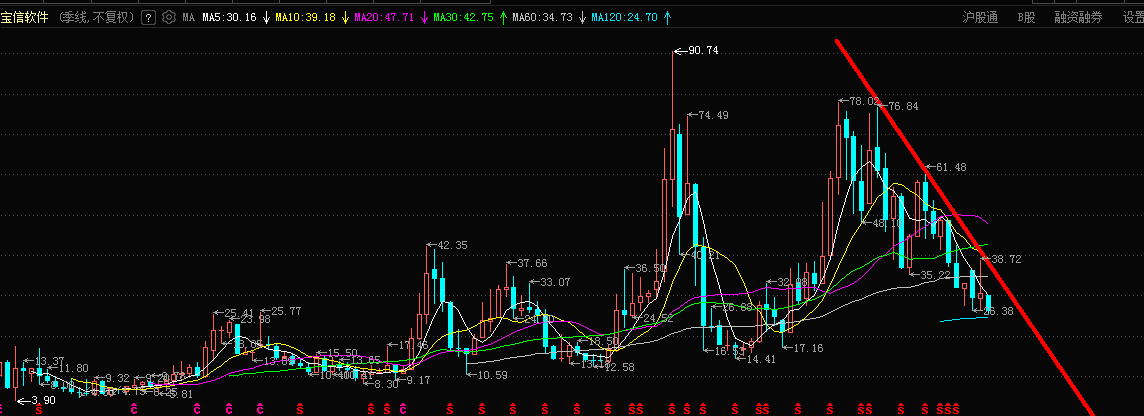Click the magenta MA20:47.71 value
1144x416 pixels.
(x=384, y=18)
